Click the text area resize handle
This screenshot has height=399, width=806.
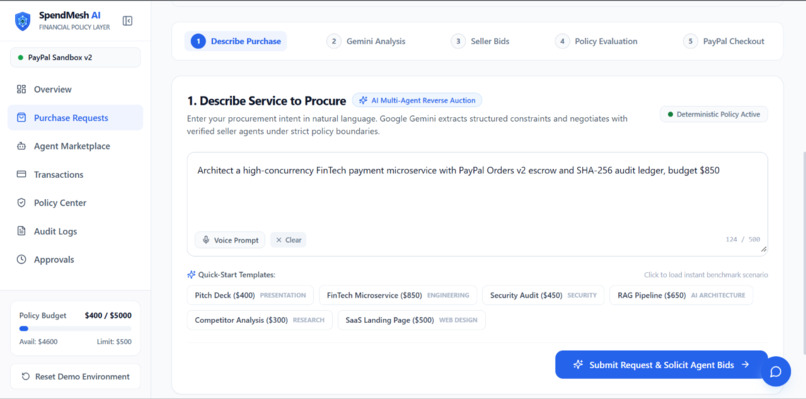pos(763,249)
